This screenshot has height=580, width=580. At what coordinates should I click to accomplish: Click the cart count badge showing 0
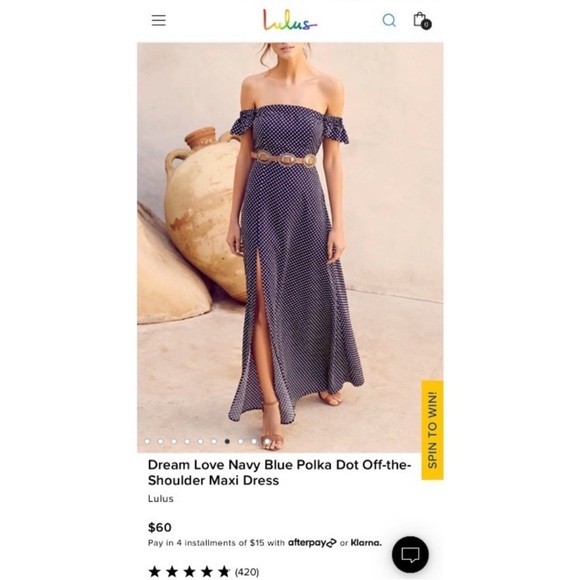coord(426,24)
